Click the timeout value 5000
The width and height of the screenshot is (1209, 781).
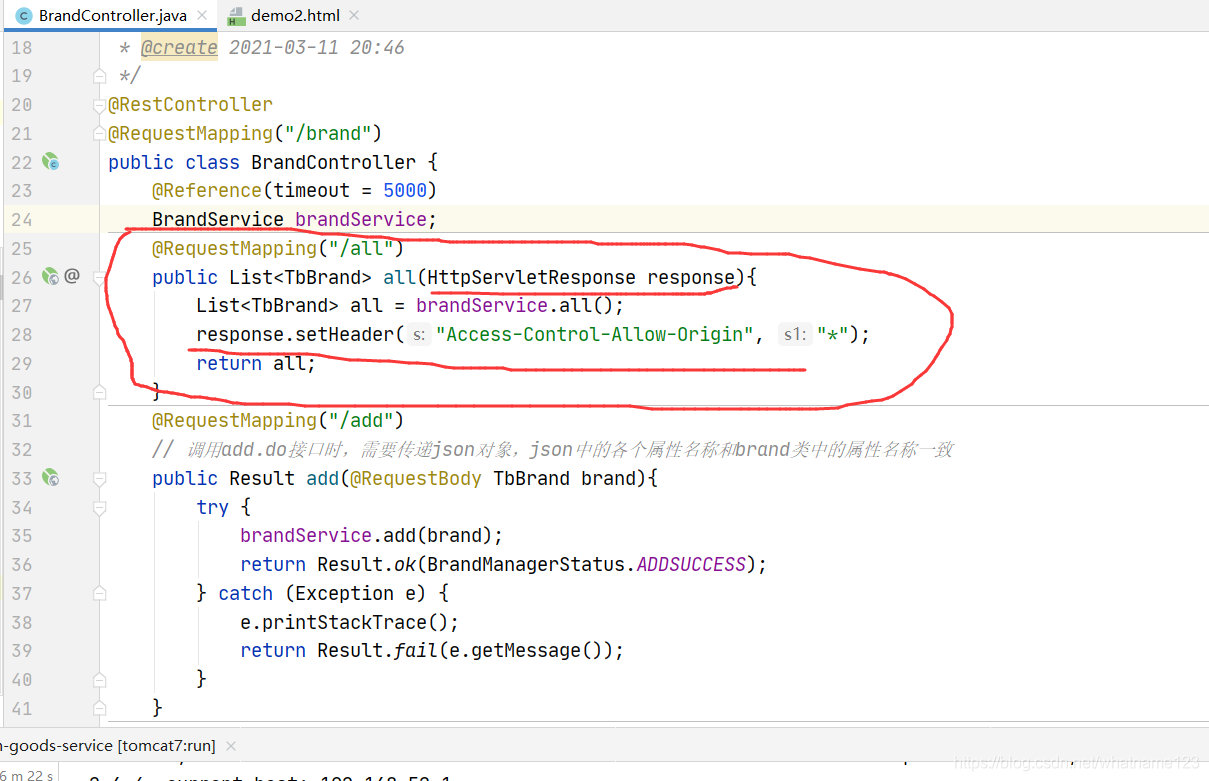(x=405, y=190)
